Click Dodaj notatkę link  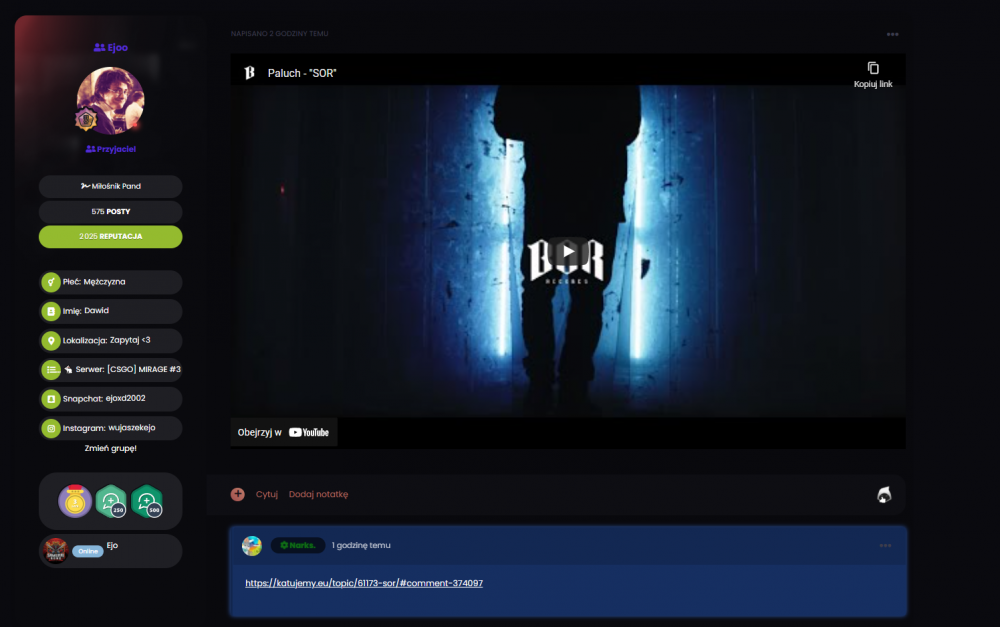click(x=318, y=494)
